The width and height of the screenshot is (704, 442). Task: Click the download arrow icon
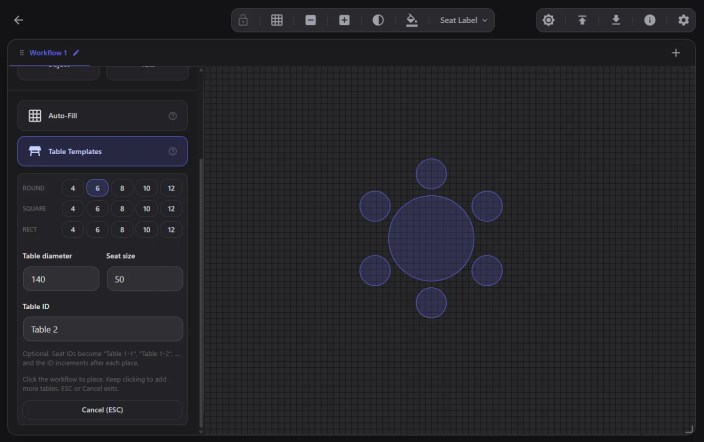(616, 20)
